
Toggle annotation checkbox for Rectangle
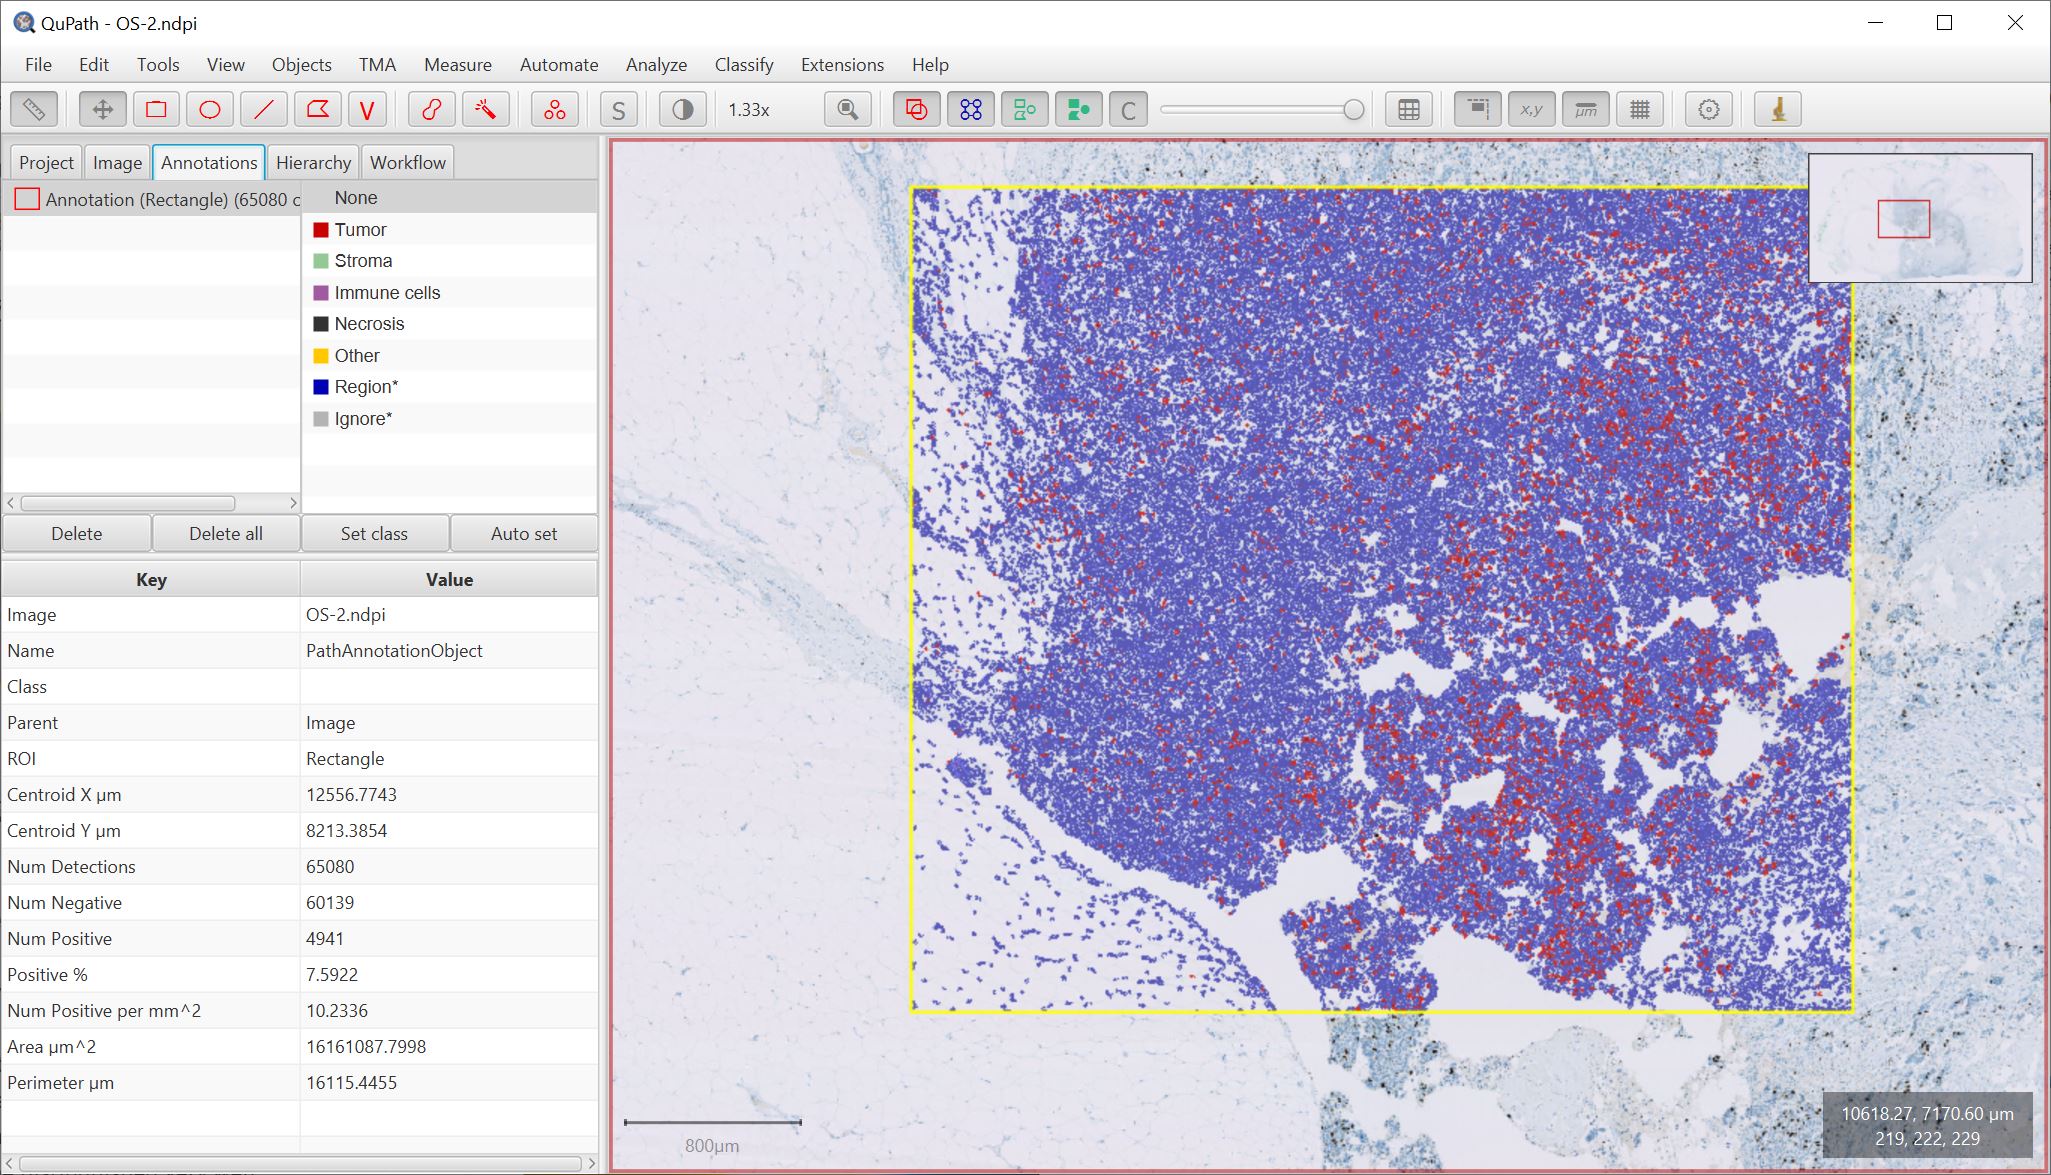click(27, 197)
